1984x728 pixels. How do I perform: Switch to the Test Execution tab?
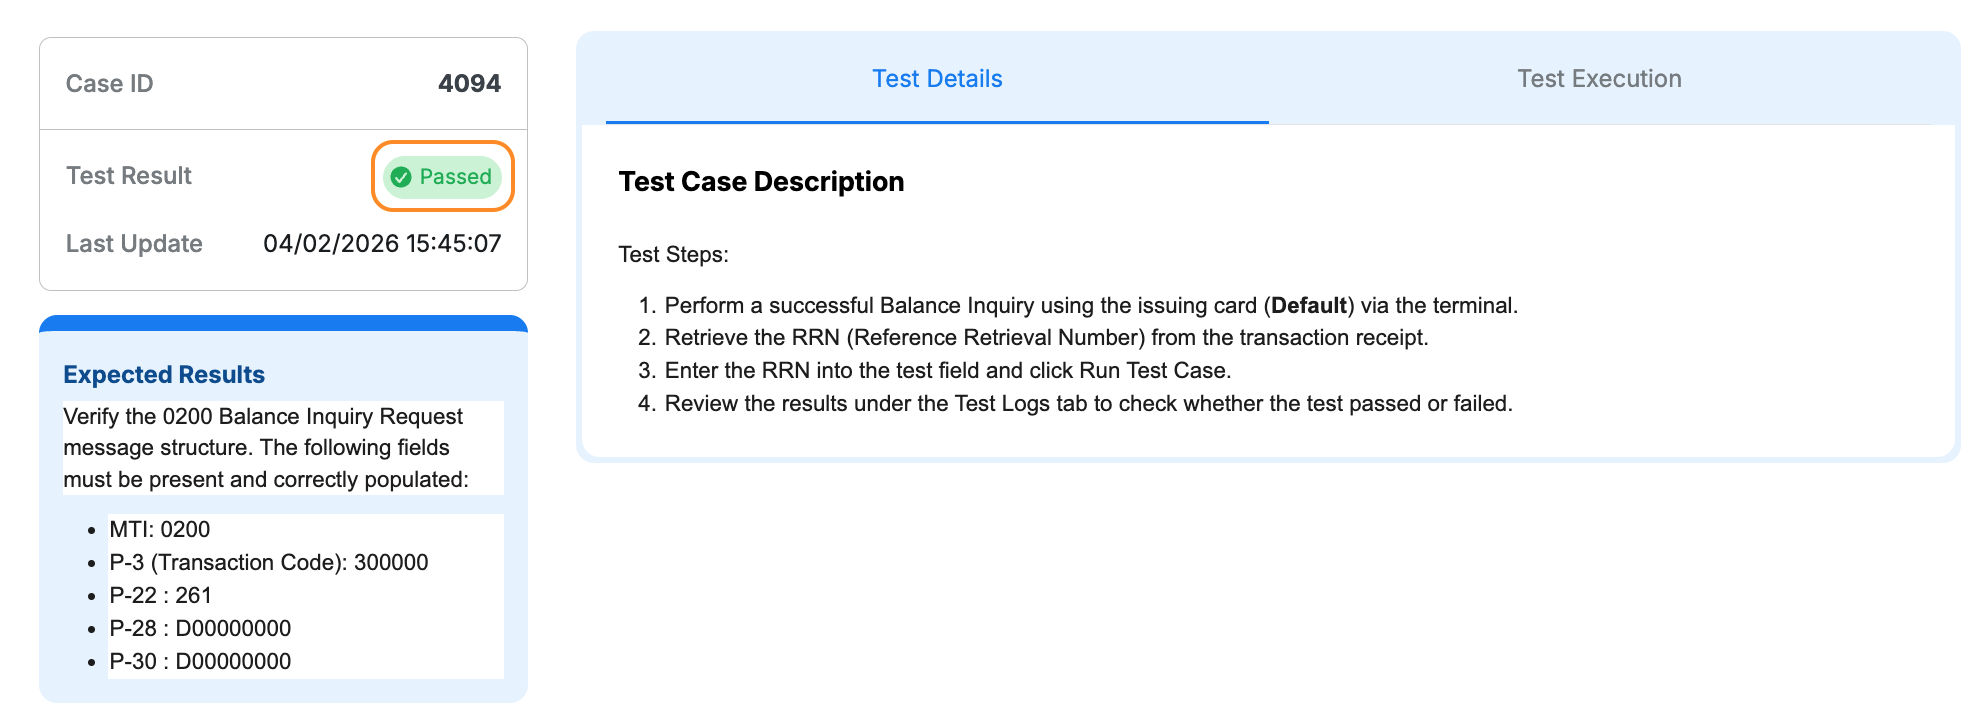coord(1599,78)
